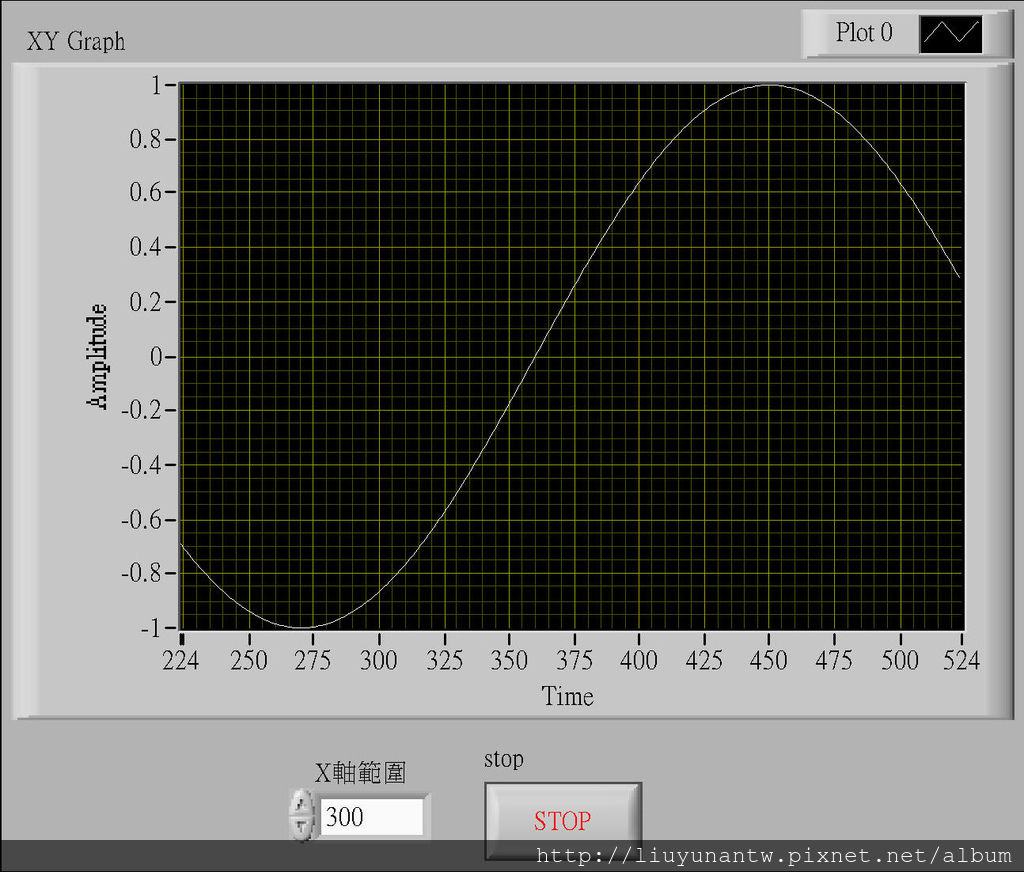
Task: Click the X-axis tick label 450
Action: [x=769, y=661]
